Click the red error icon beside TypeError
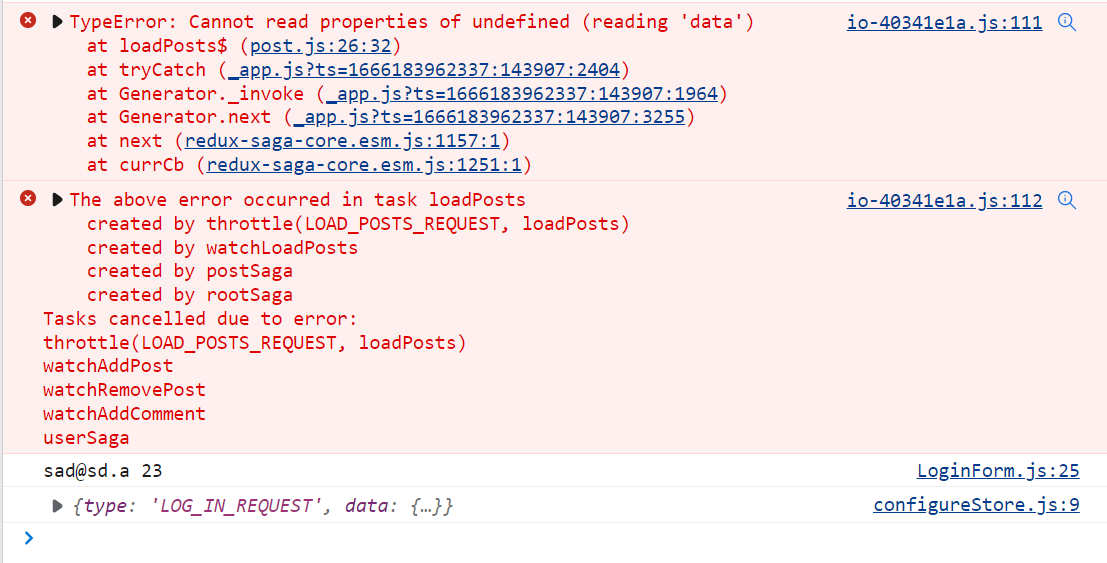Screen dimensions: 1107x563 (28, 21)
